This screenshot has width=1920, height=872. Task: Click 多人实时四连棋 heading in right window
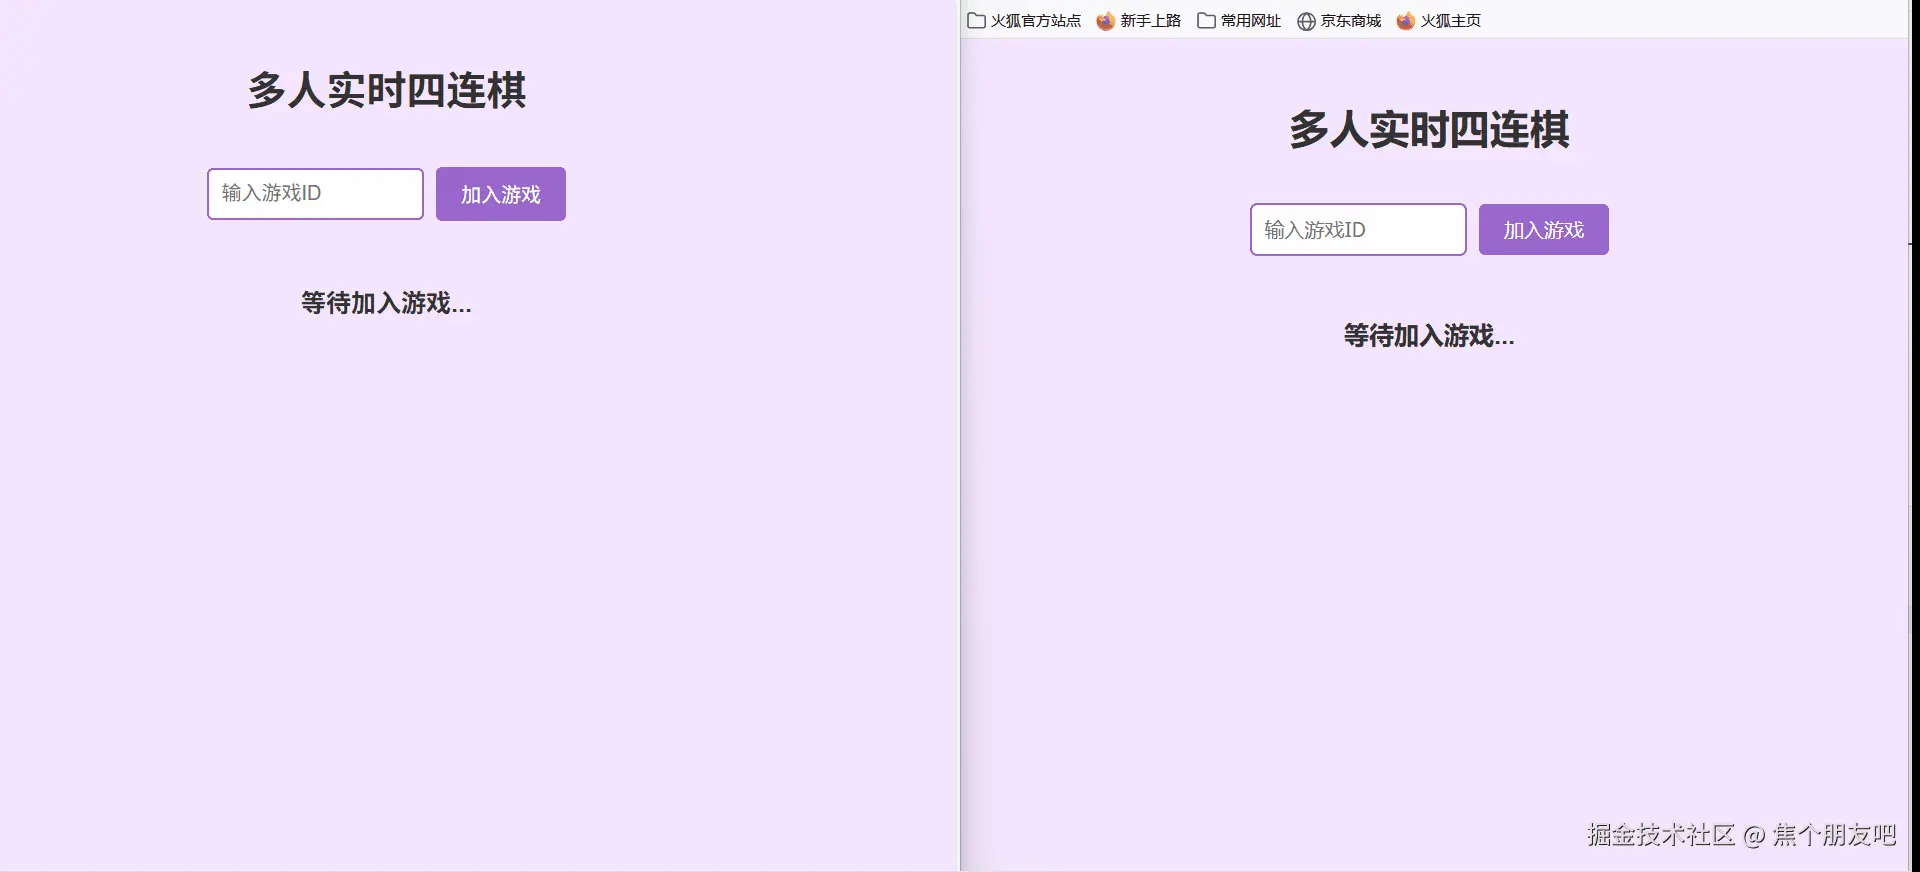click(1429, 130)
